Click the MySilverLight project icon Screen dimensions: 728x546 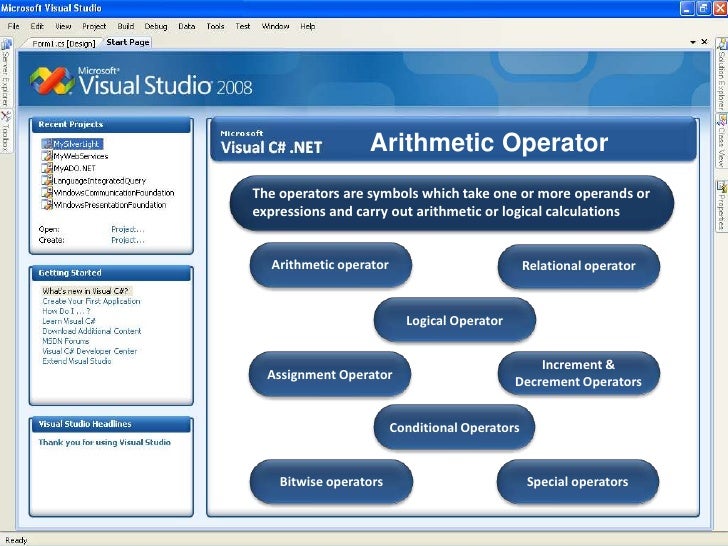pos(46,144)
